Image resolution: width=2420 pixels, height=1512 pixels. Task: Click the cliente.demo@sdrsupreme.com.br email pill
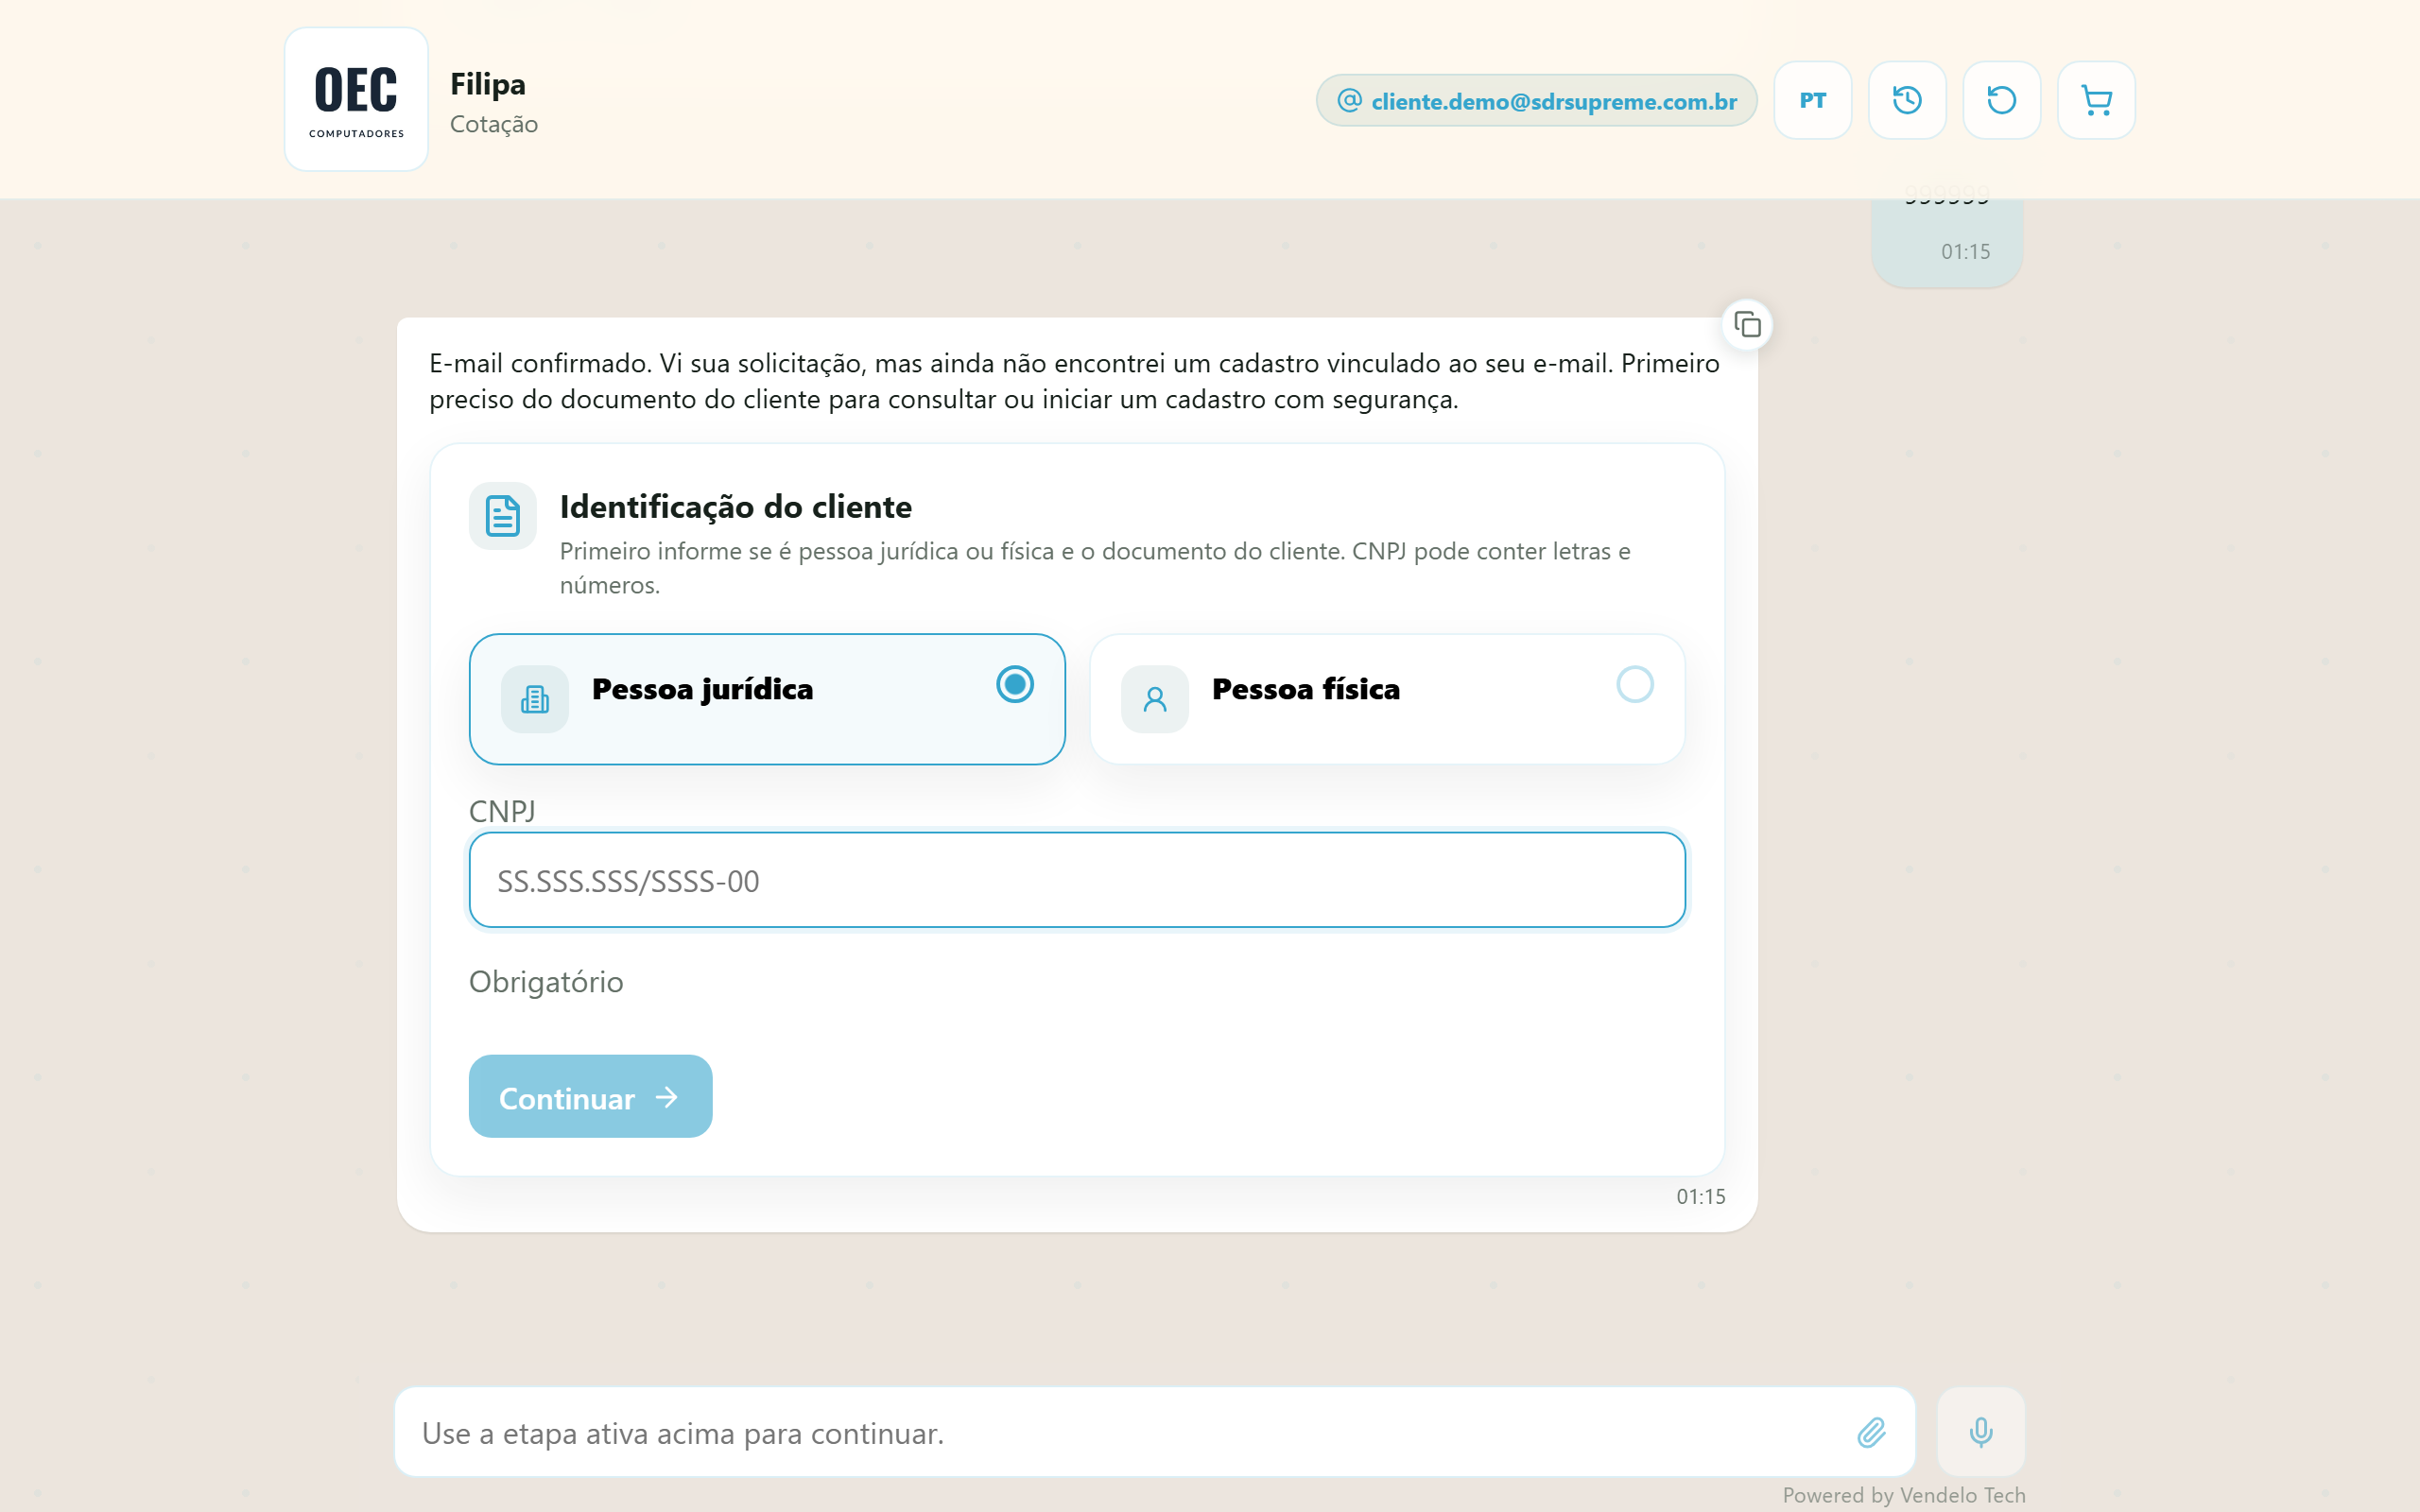(x=1536, y=100)
